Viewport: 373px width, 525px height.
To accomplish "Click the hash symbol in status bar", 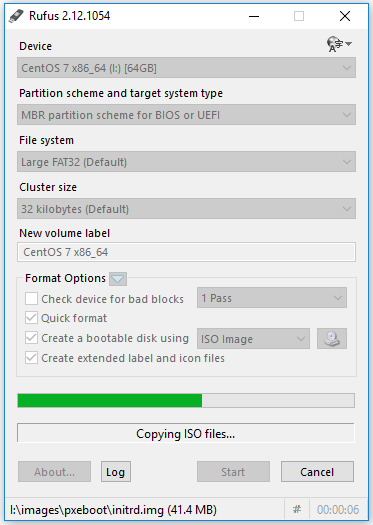I will click(x=297, y=509).
